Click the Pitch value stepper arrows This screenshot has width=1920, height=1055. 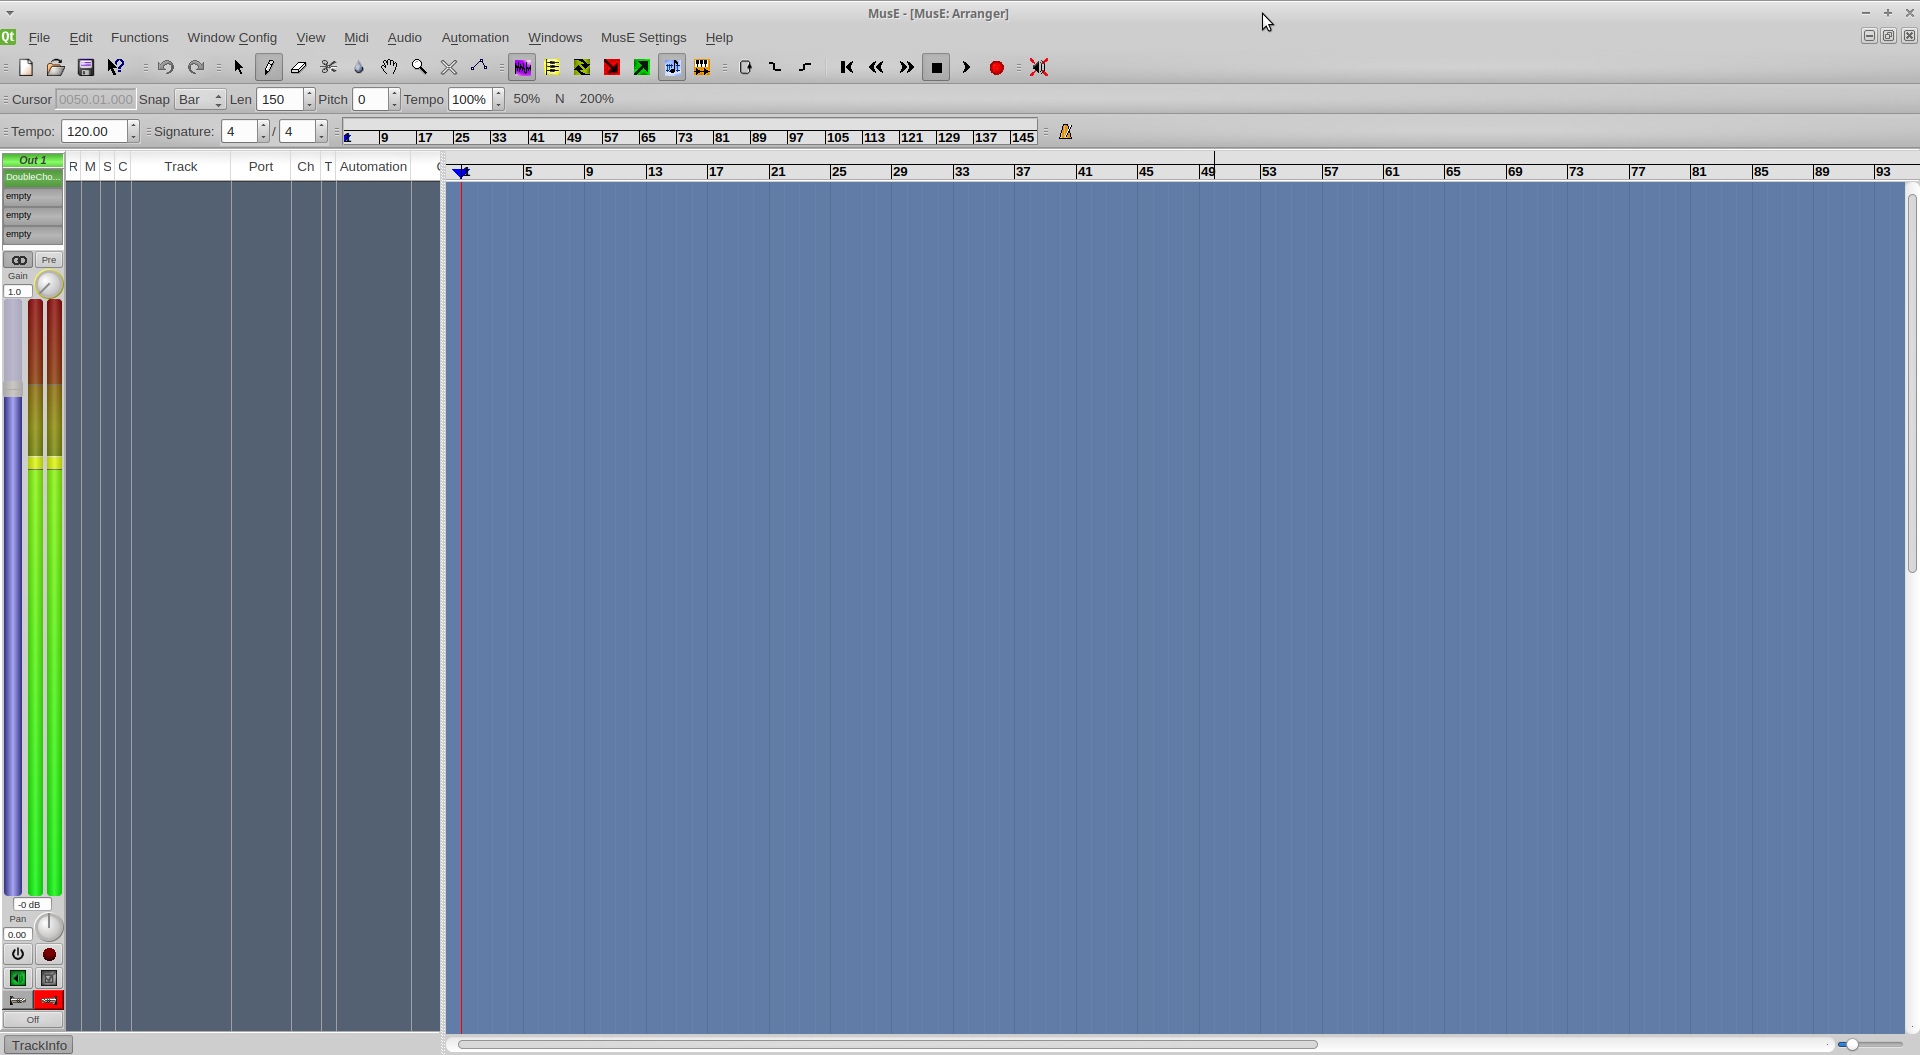[394, 99]
